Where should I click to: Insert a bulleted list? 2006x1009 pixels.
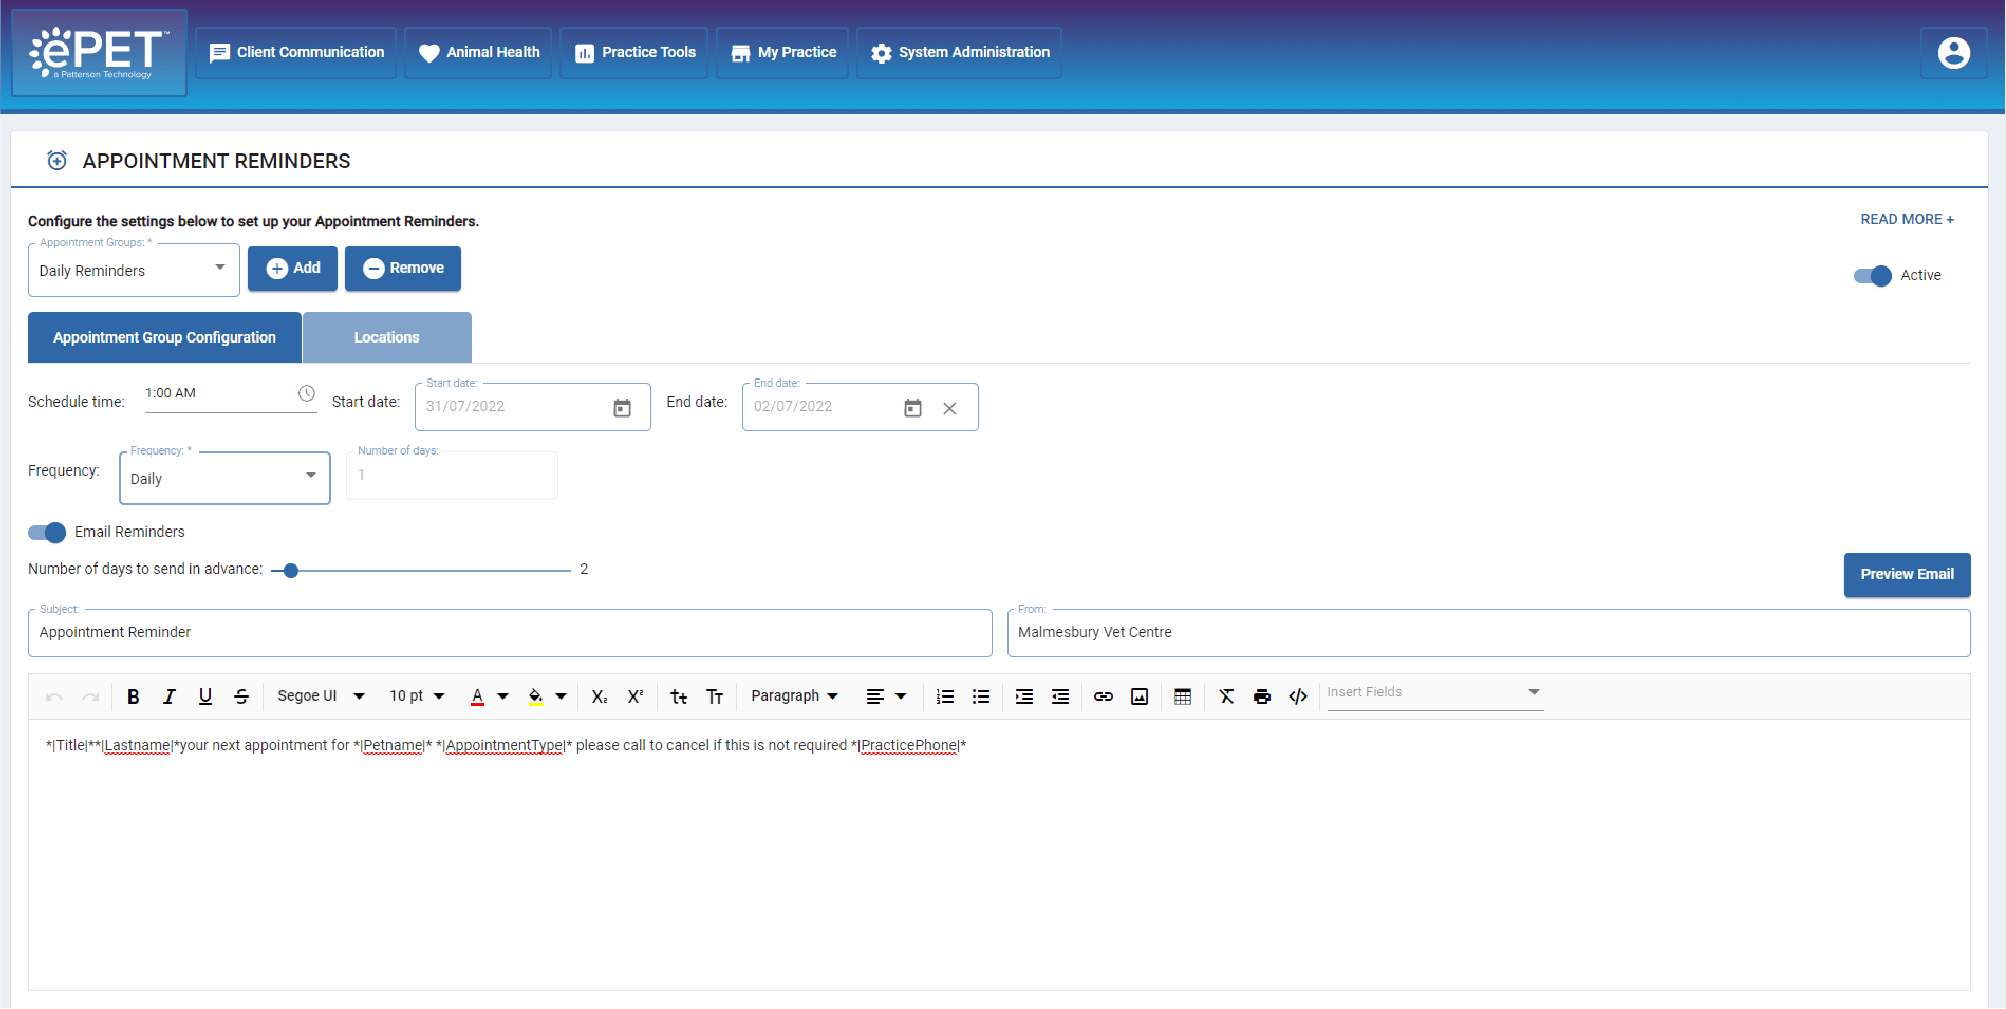coord(981,697)
